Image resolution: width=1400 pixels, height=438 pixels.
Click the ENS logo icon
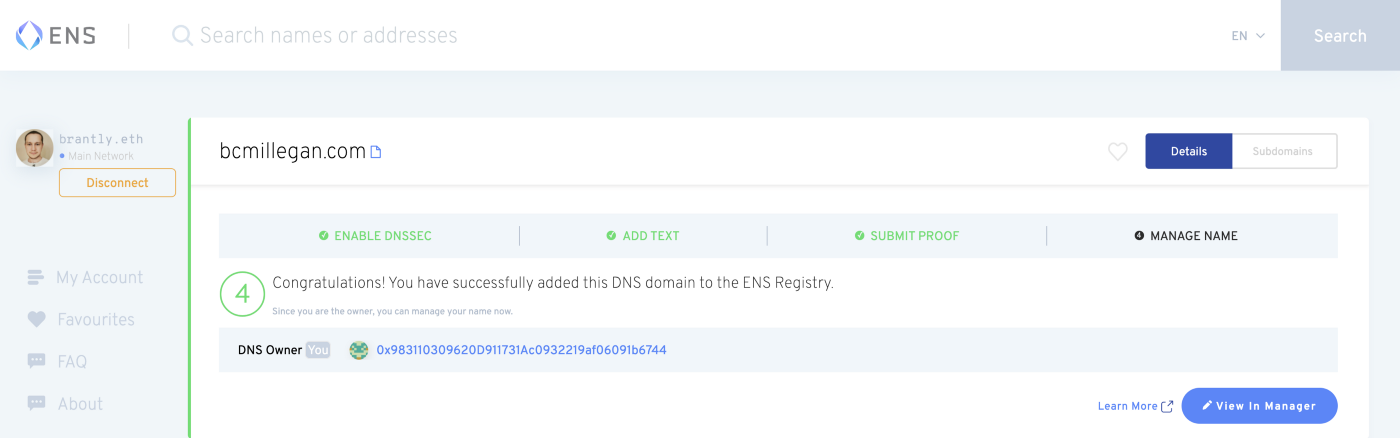pos(29,36)
